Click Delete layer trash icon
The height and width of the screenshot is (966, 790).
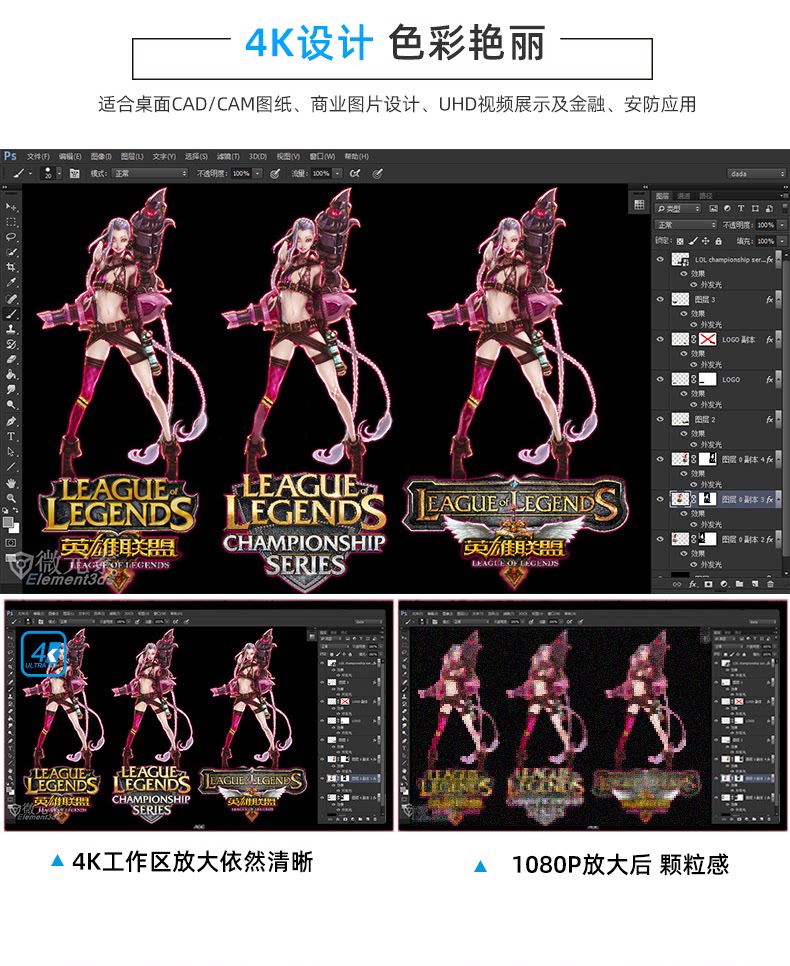(x=770, y=583)
